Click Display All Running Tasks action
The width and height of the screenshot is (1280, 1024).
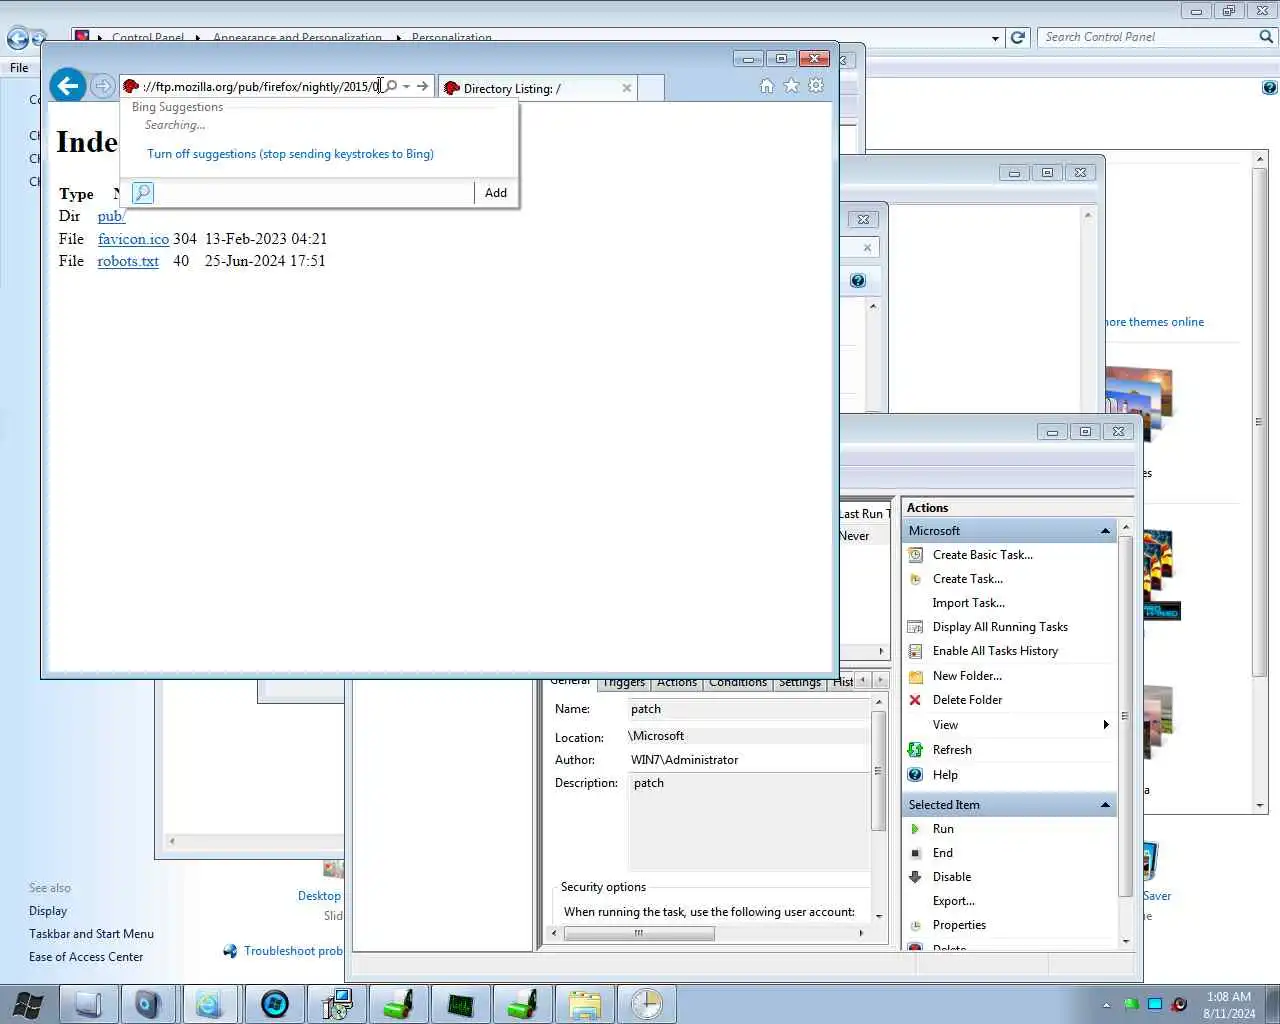pyautogui.click(x=1000, y=627)
